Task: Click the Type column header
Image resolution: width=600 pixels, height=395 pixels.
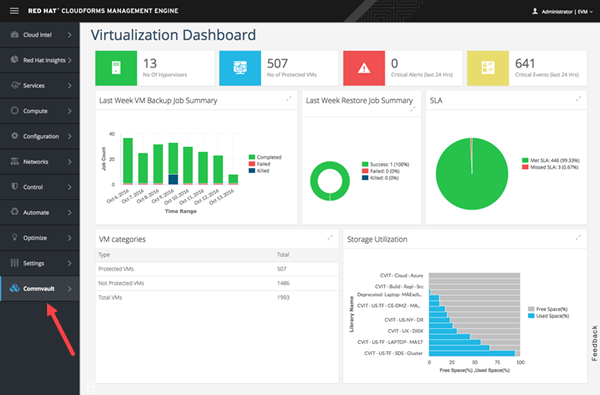Action: point(104,255)
